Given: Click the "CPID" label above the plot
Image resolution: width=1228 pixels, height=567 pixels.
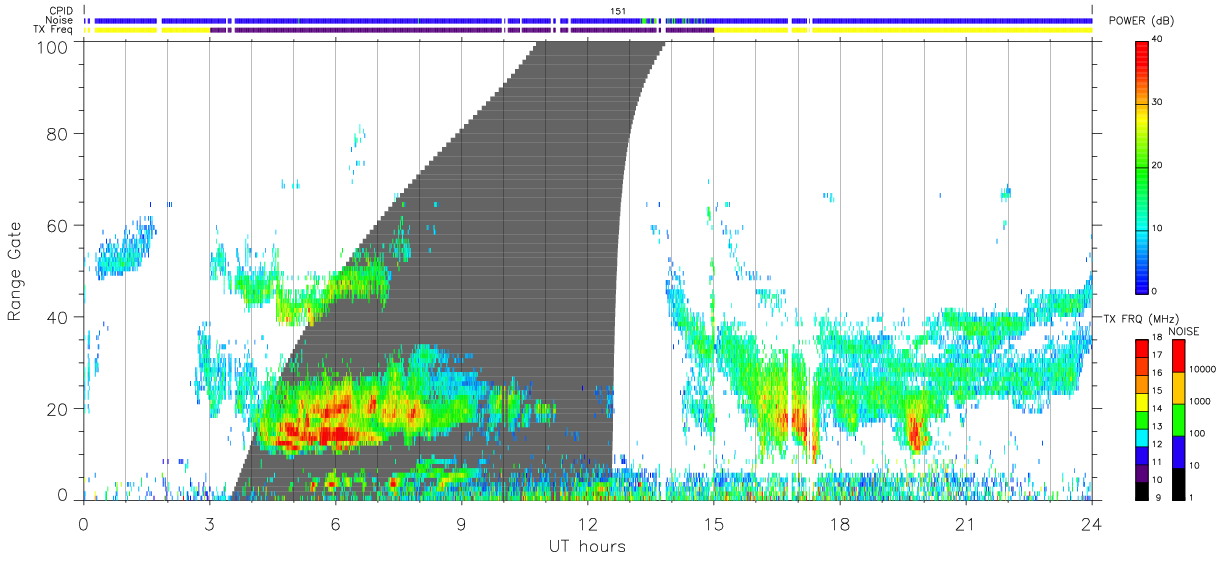Looking at the screenshot, I should (59, 11).
